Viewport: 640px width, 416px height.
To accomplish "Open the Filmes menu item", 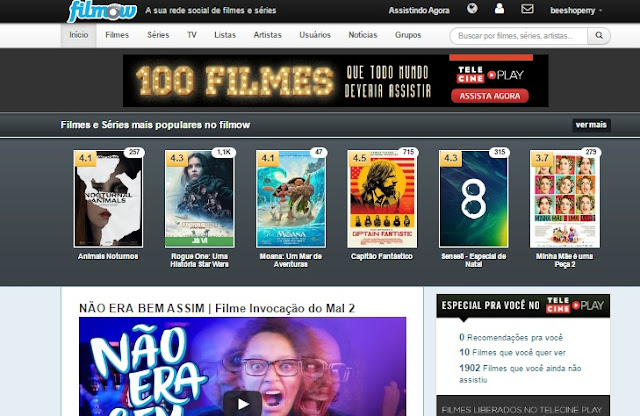I will click(117, 35).
